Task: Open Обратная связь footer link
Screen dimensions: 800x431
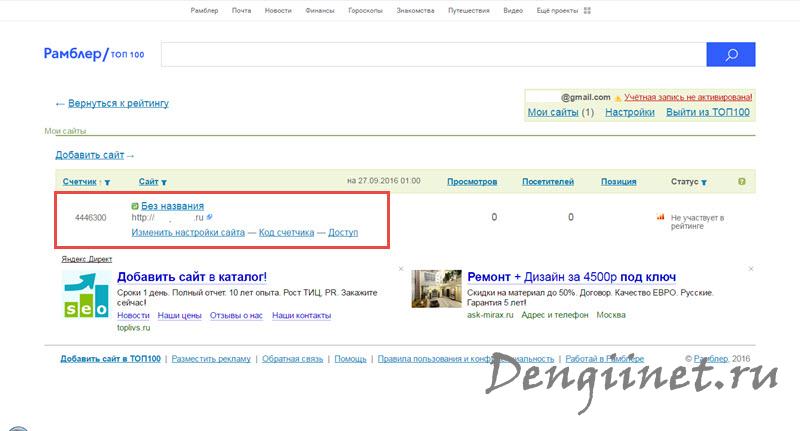Action: (x=292, y=359)
